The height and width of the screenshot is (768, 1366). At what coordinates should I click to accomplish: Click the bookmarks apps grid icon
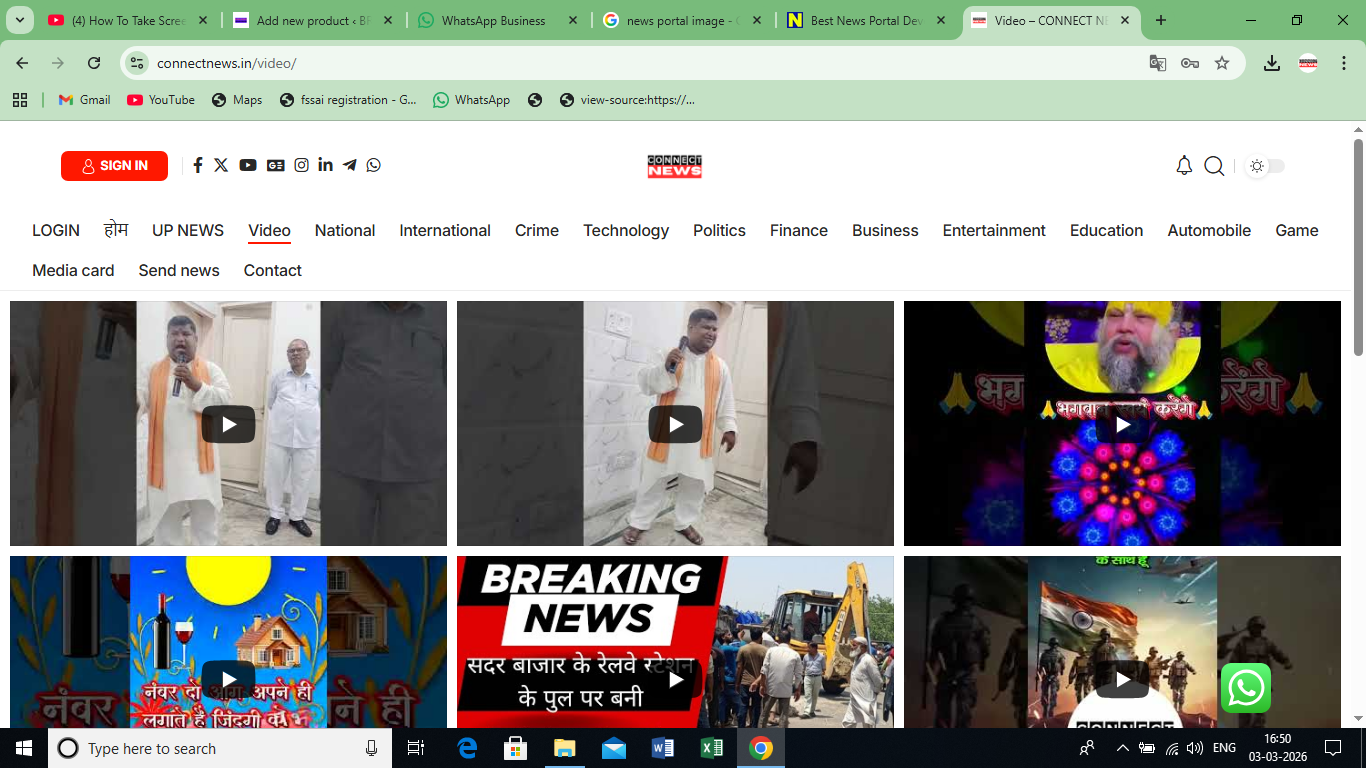20,99
